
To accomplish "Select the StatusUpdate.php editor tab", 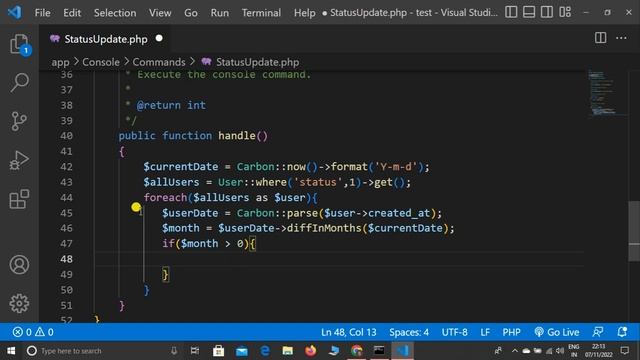I will coord(105,39).
